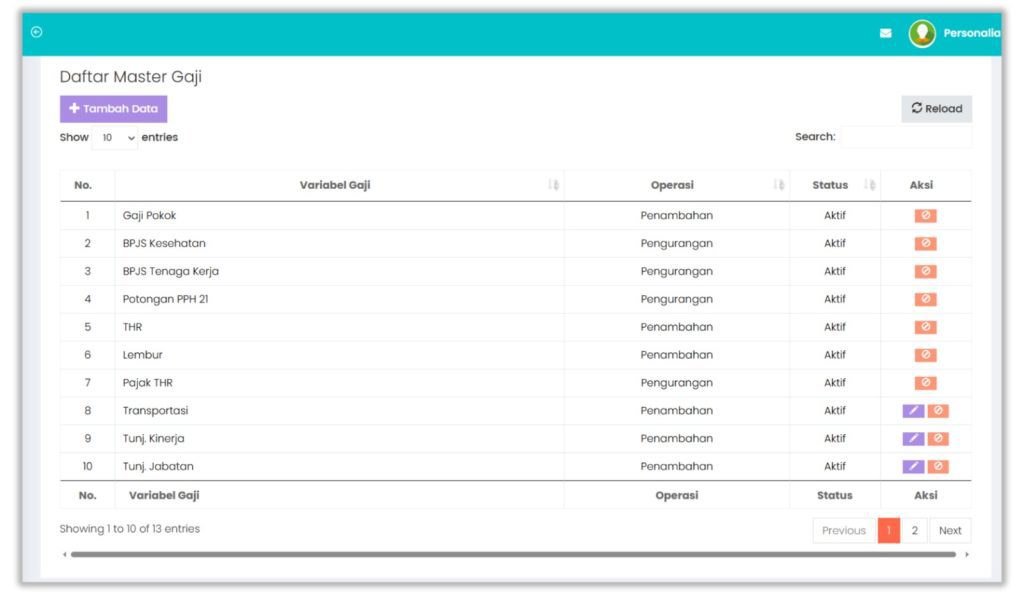Click the disable icon for BPJS Kesehatan
Image resolution: width=1024 pixels, height=601 pixels.
click(x=925, y=244)
